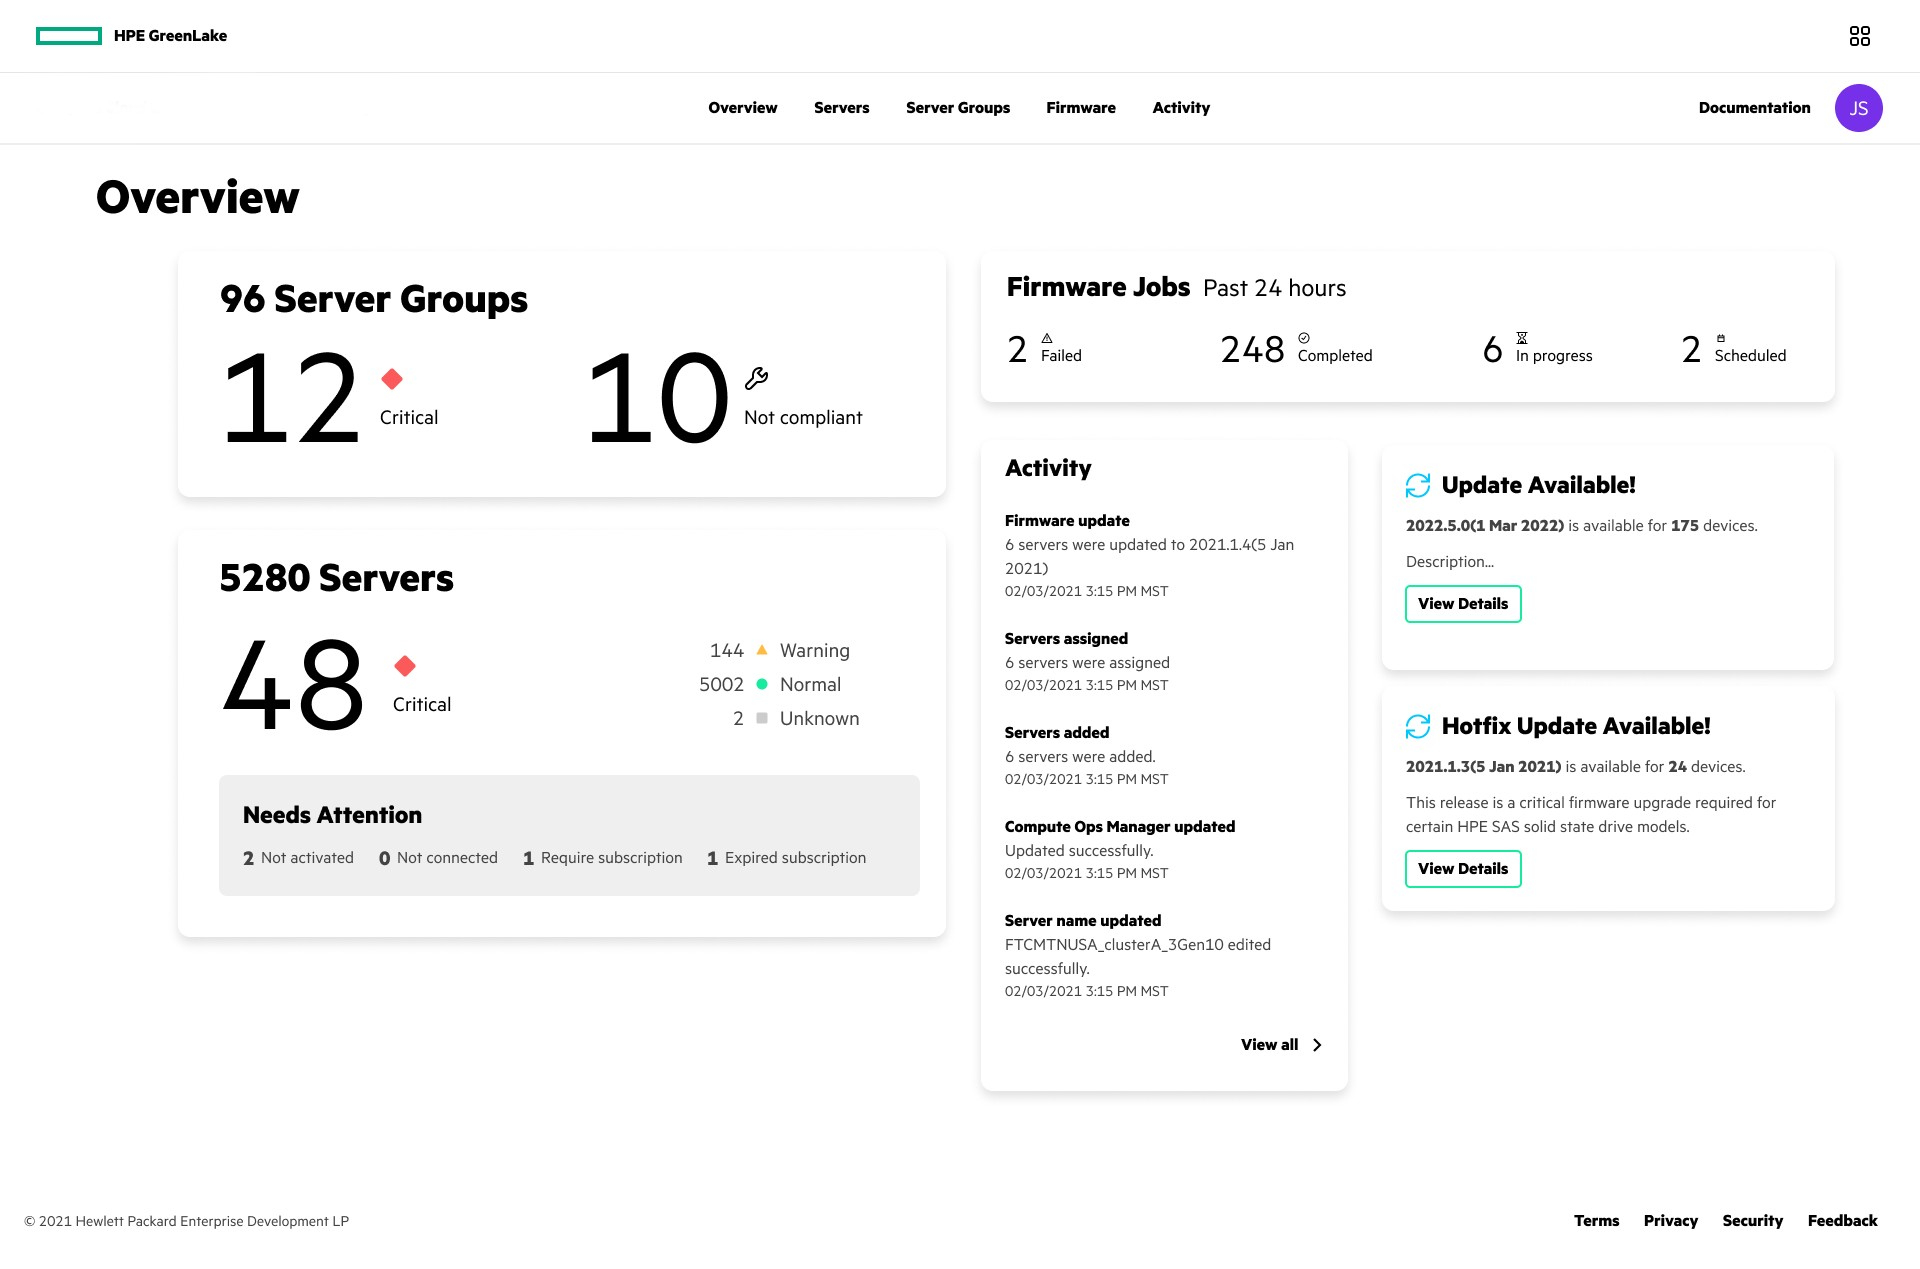Click the green Normal status dot
1920x1269 pixels.
(762, 684)
